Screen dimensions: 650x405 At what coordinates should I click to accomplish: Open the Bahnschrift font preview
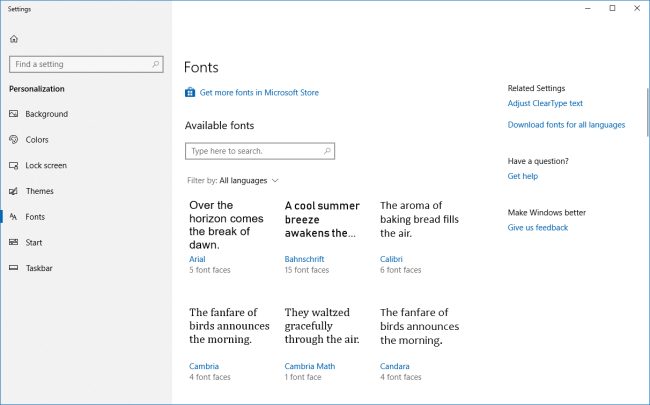[320, 236]
